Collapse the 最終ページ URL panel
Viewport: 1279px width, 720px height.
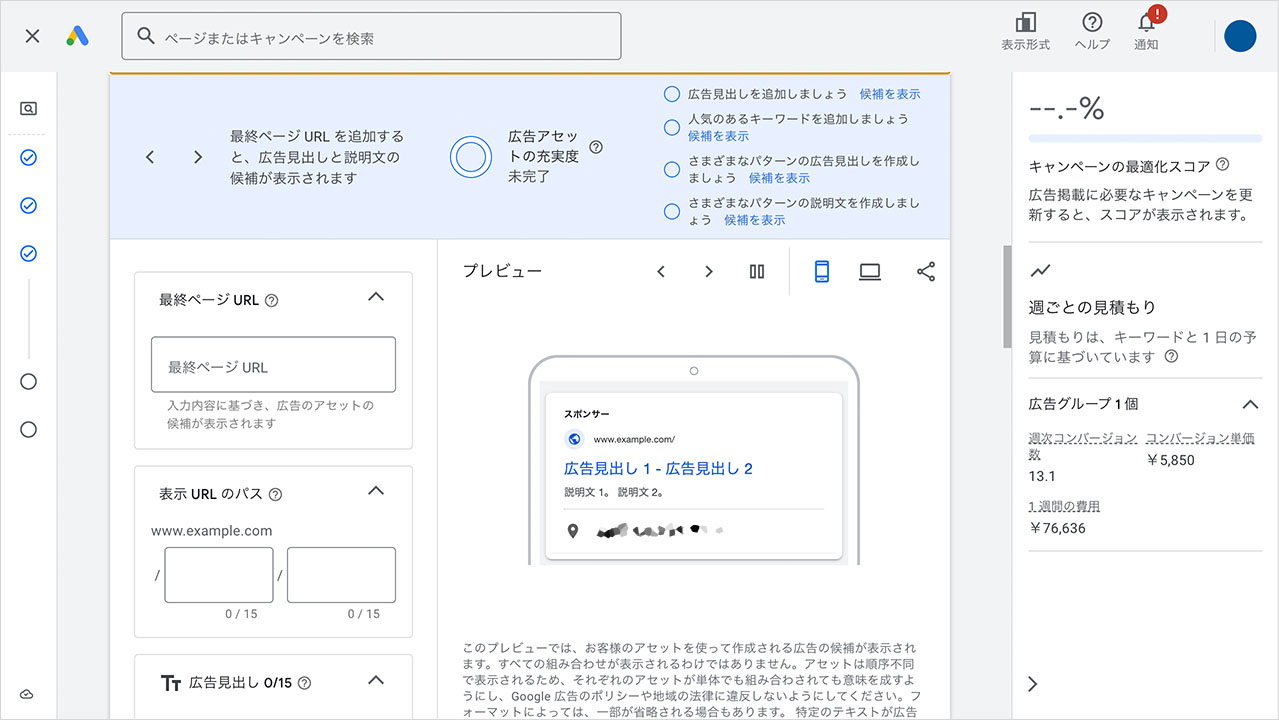(x=376, y=296)
